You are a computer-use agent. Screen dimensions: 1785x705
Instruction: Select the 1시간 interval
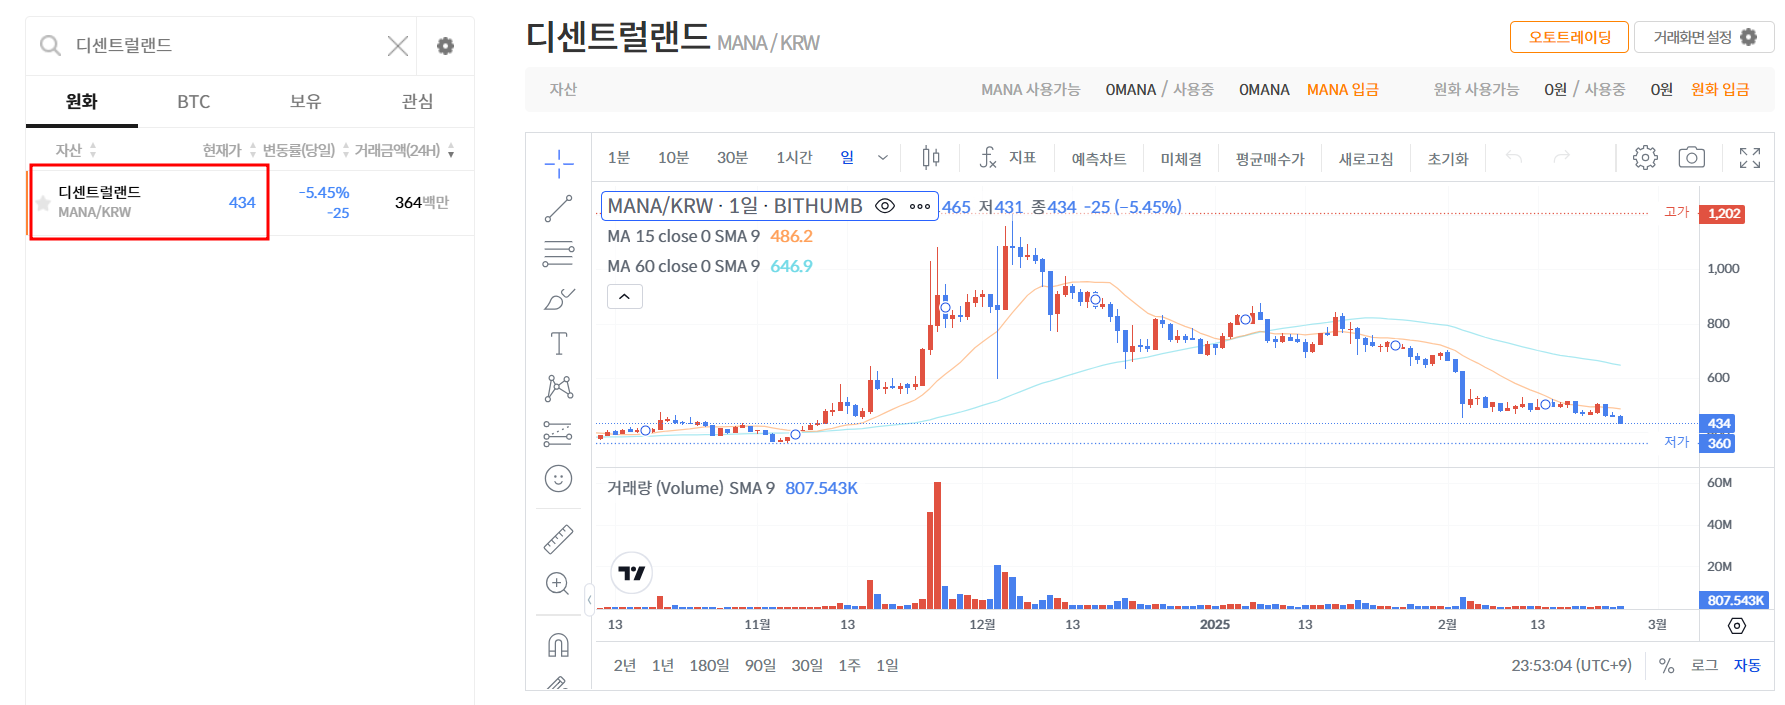click(x=794, y=158)
